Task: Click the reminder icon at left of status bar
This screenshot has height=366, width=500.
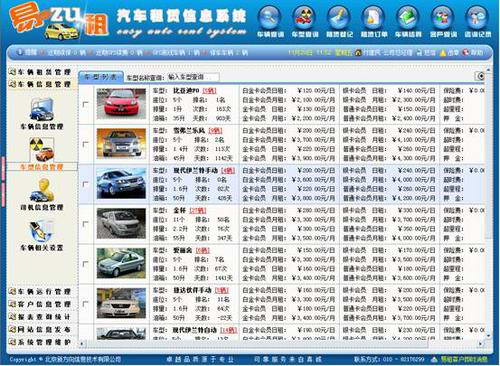Action: [x=19, y=52]
